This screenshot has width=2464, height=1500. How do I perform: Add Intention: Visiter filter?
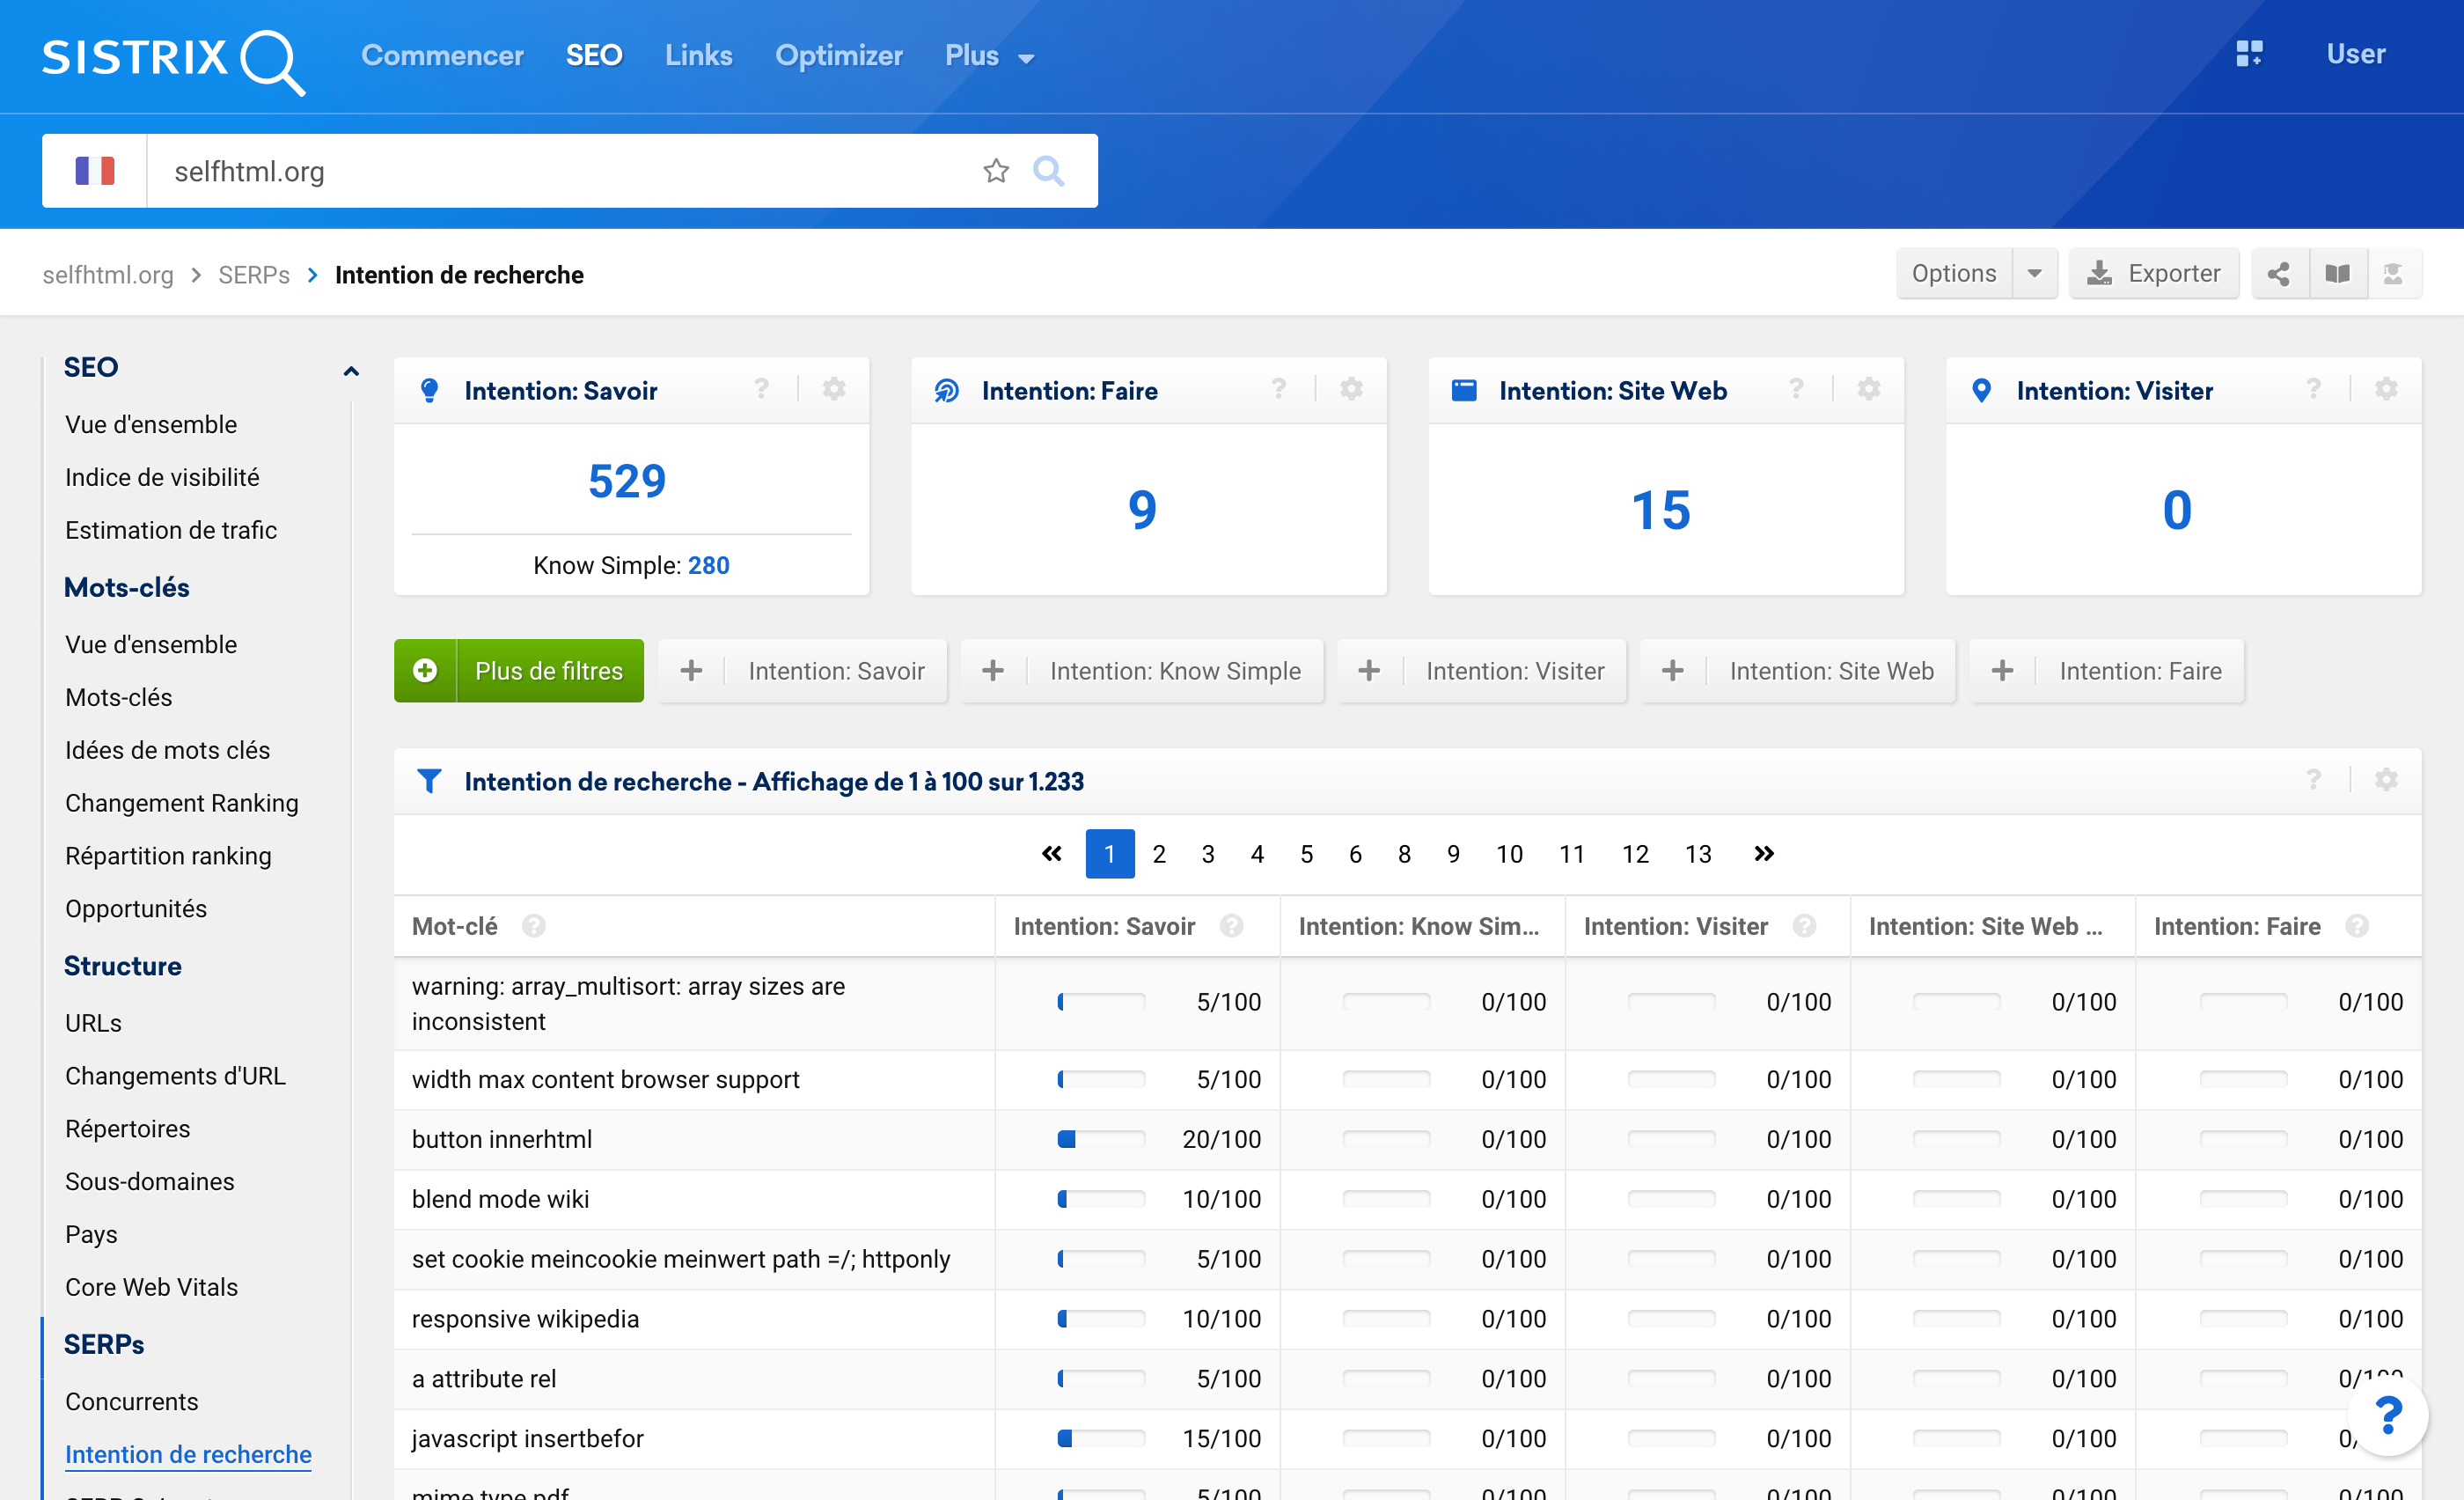click(1482, 671)
